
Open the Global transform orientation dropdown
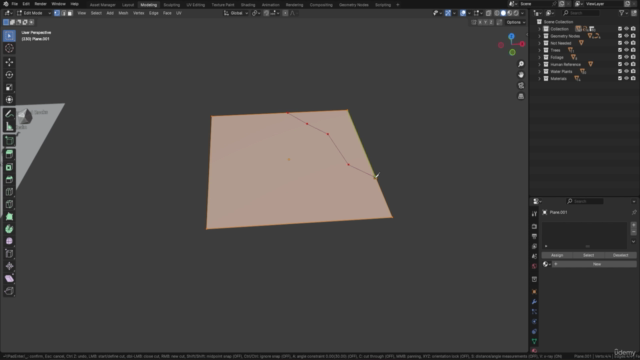[236, 13]
